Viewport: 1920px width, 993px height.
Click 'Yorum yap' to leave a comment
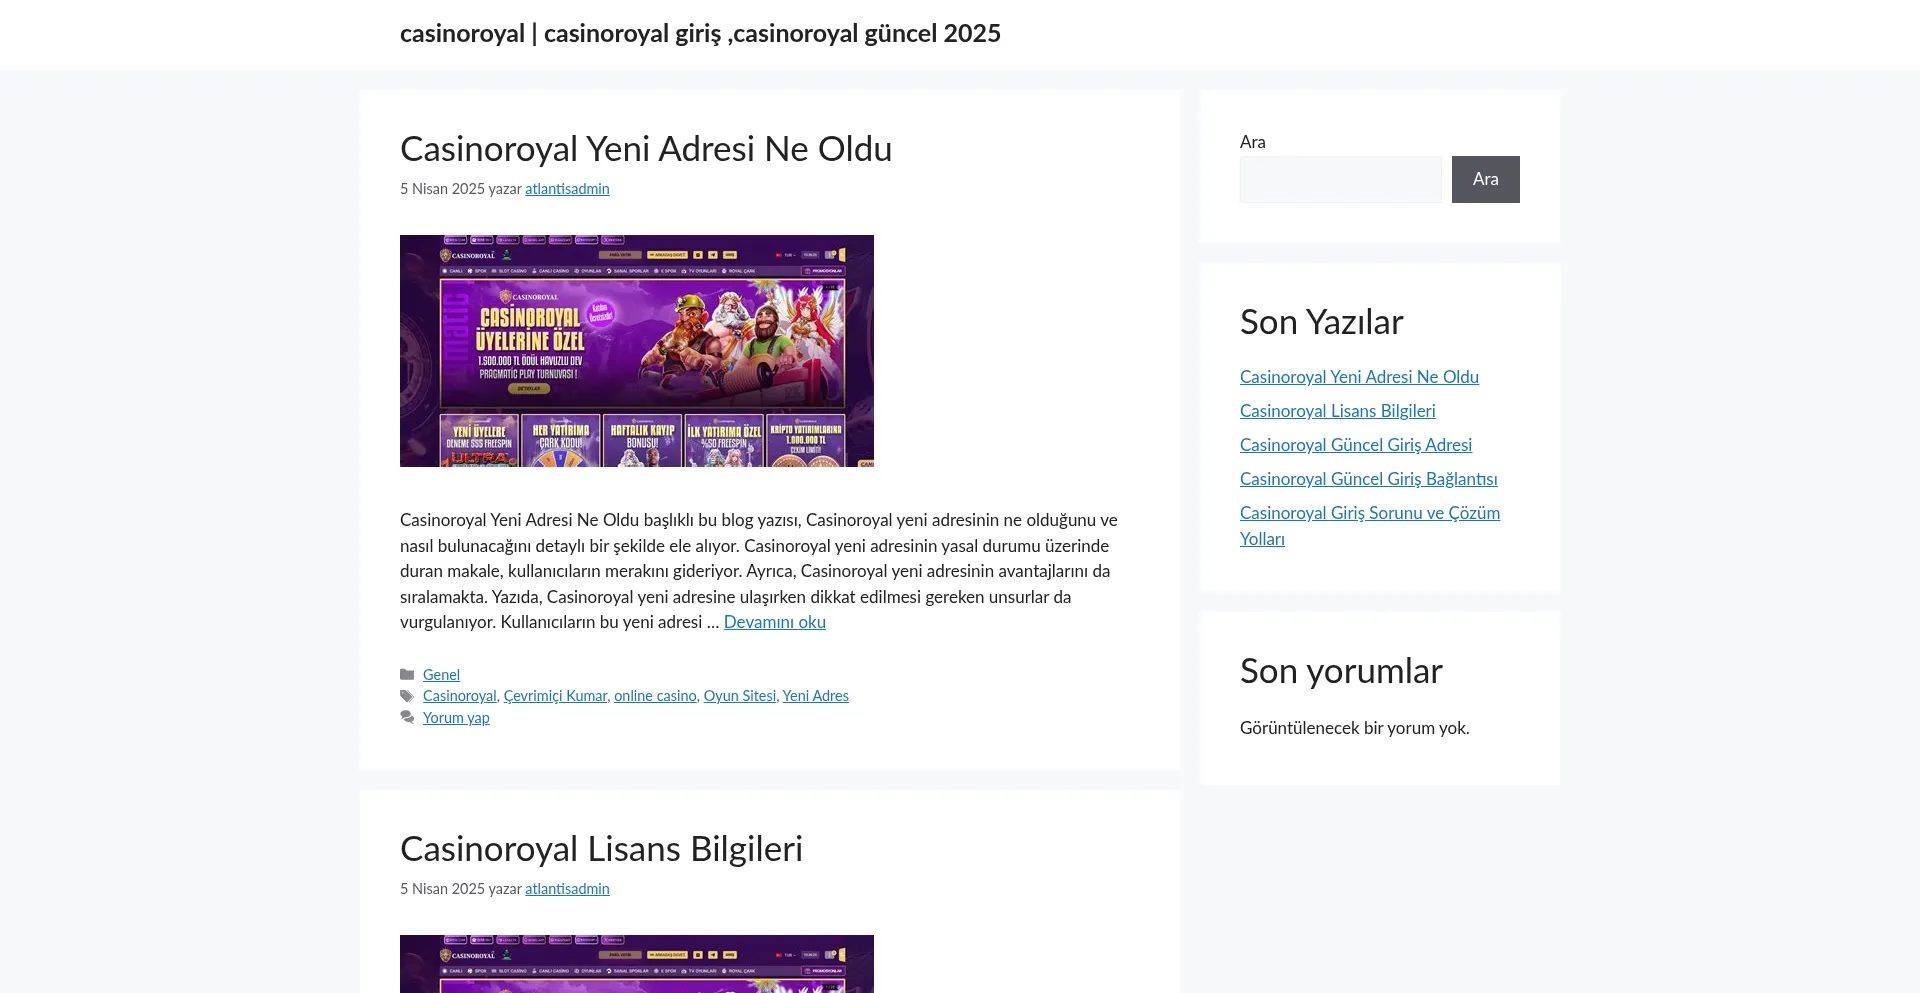pyautogui.click(x=456, y=718)
